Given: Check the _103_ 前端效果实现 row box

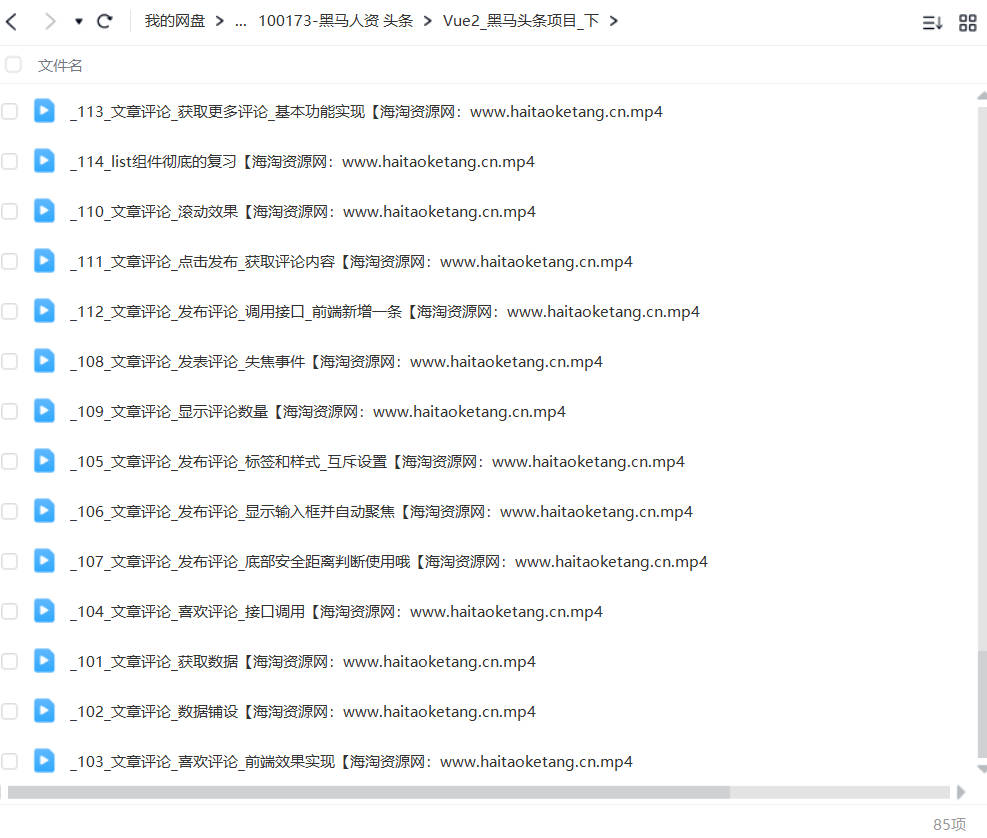Looking at the screenshot, I should [x=9, y=761].
